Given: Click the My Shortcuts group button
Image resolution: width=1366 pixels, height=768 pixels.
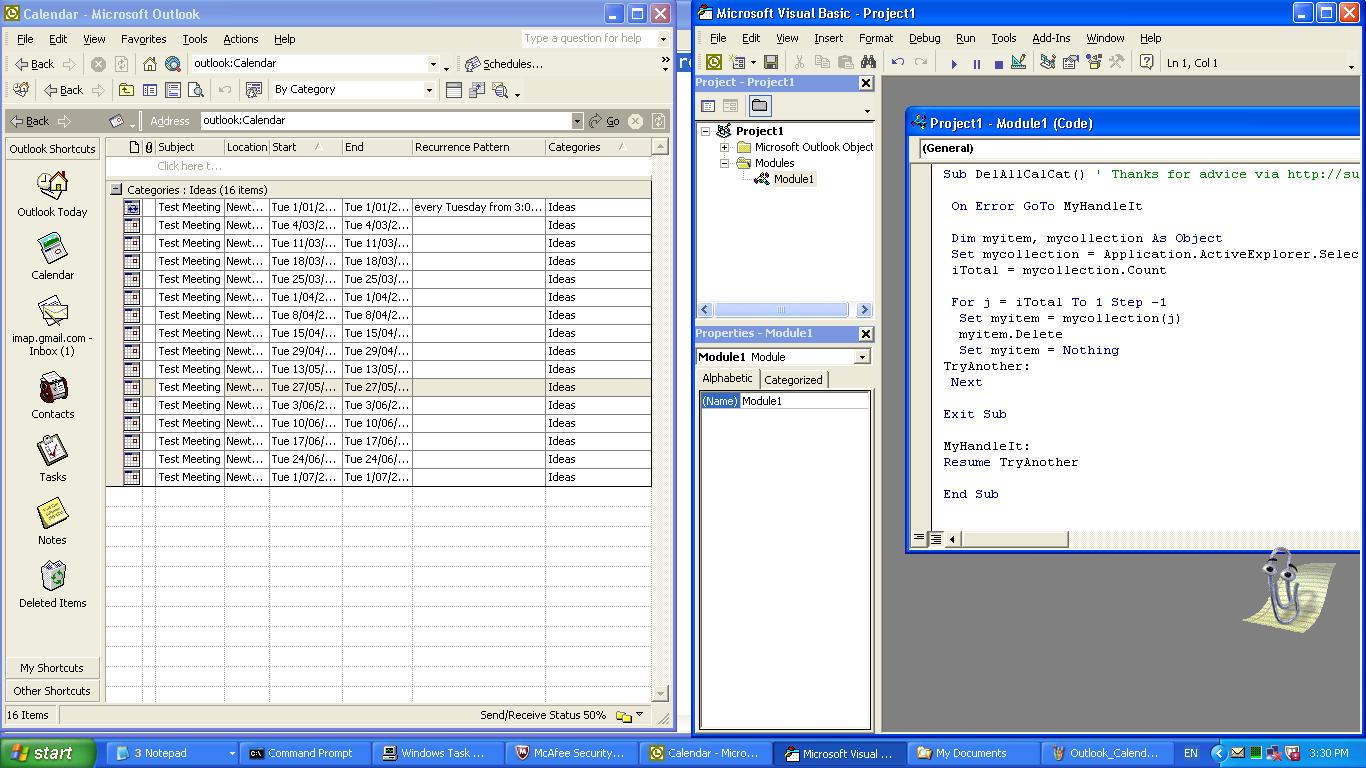Looking at the screenshot, I should pyautogui.click(x=52, y=668).
